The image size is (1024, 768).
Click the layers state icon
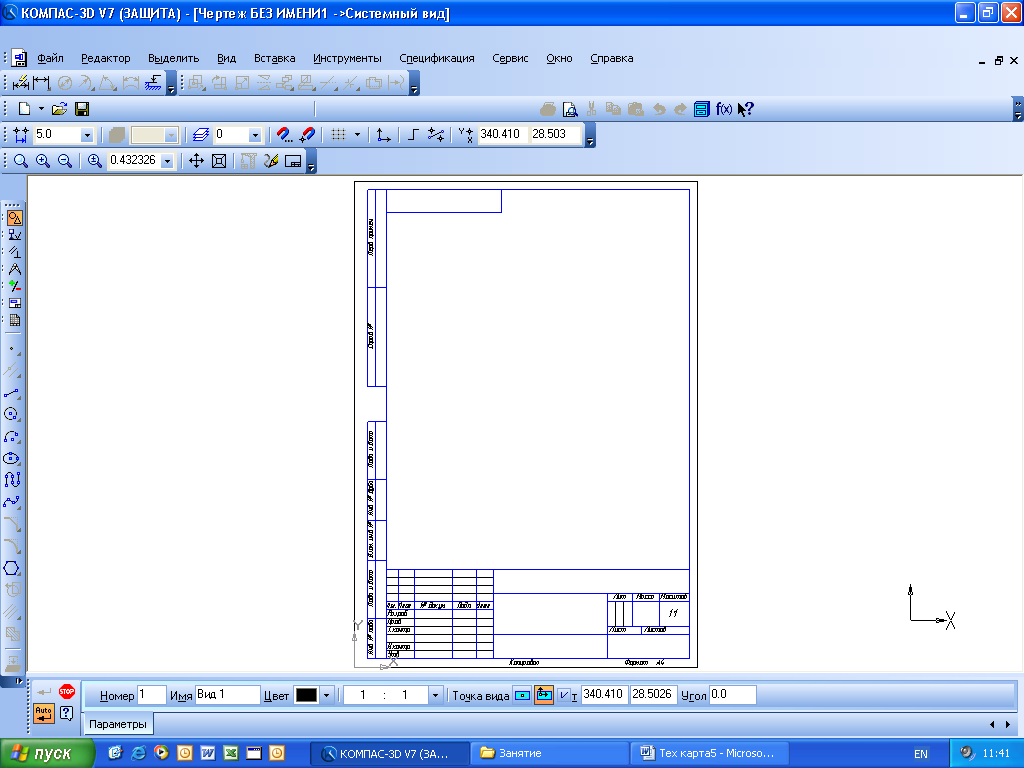coord(200,135)
